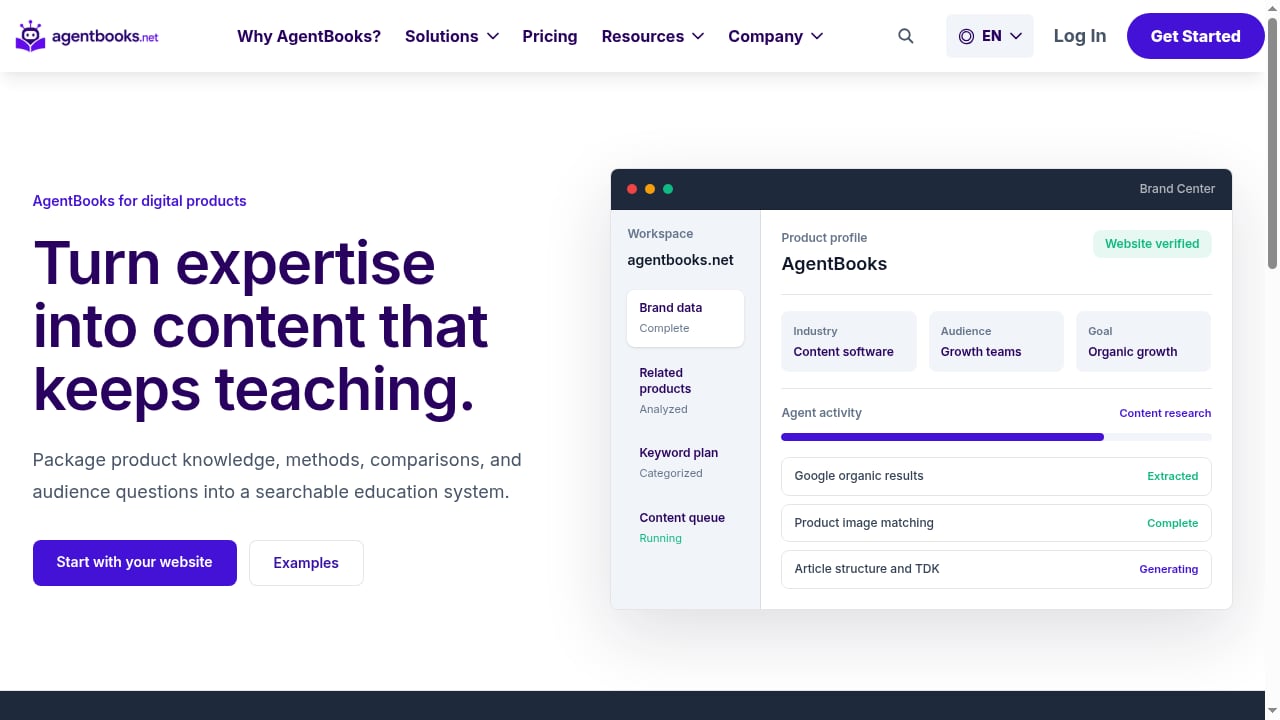Select Brand data Complete tab
Image resolution: width=1280 pixels, height=720 pixels.
coord(685,318)
